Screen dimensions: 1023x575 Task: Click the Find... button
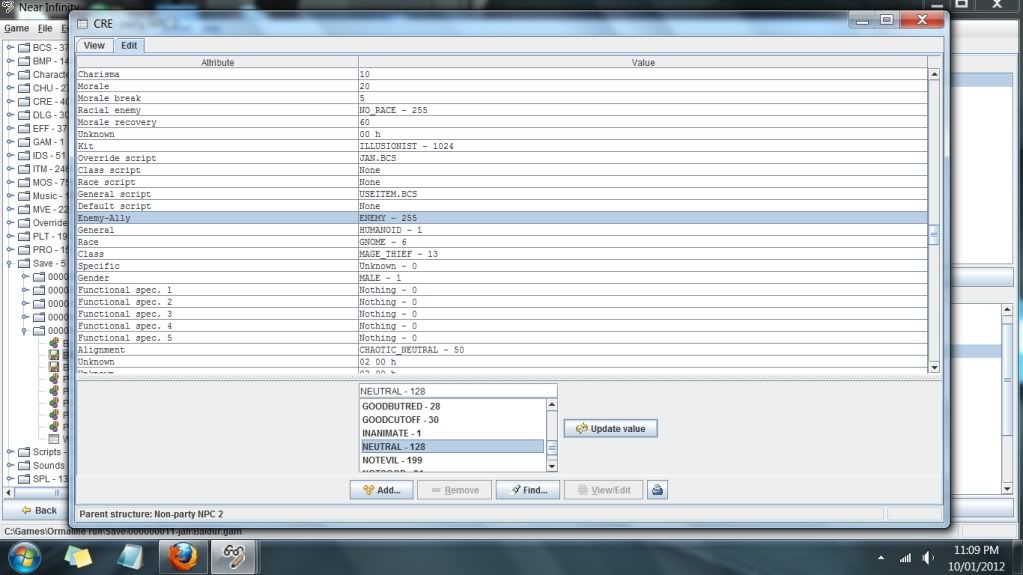[x=528, y=490]
